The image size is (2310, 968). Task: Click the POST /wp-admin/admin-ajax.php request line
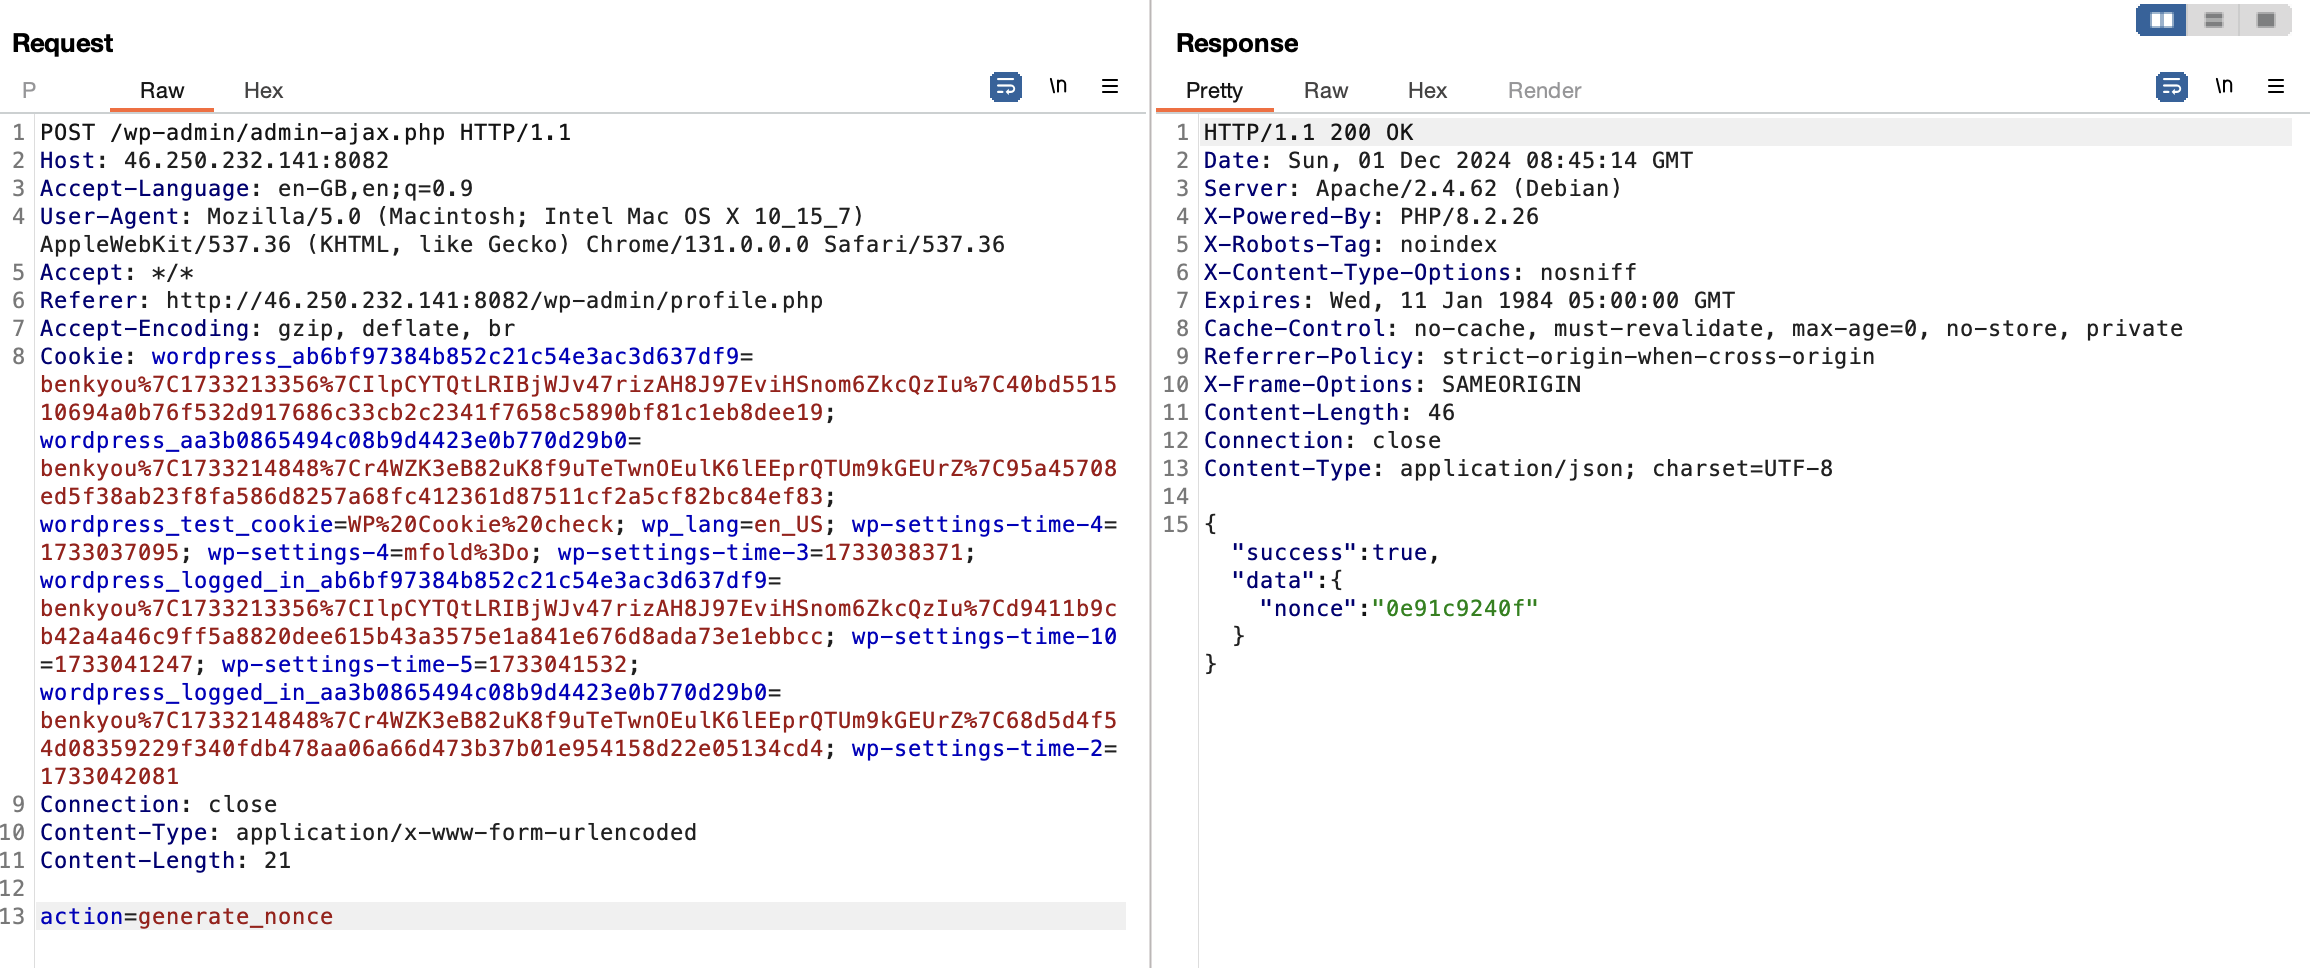coord(305,132)
